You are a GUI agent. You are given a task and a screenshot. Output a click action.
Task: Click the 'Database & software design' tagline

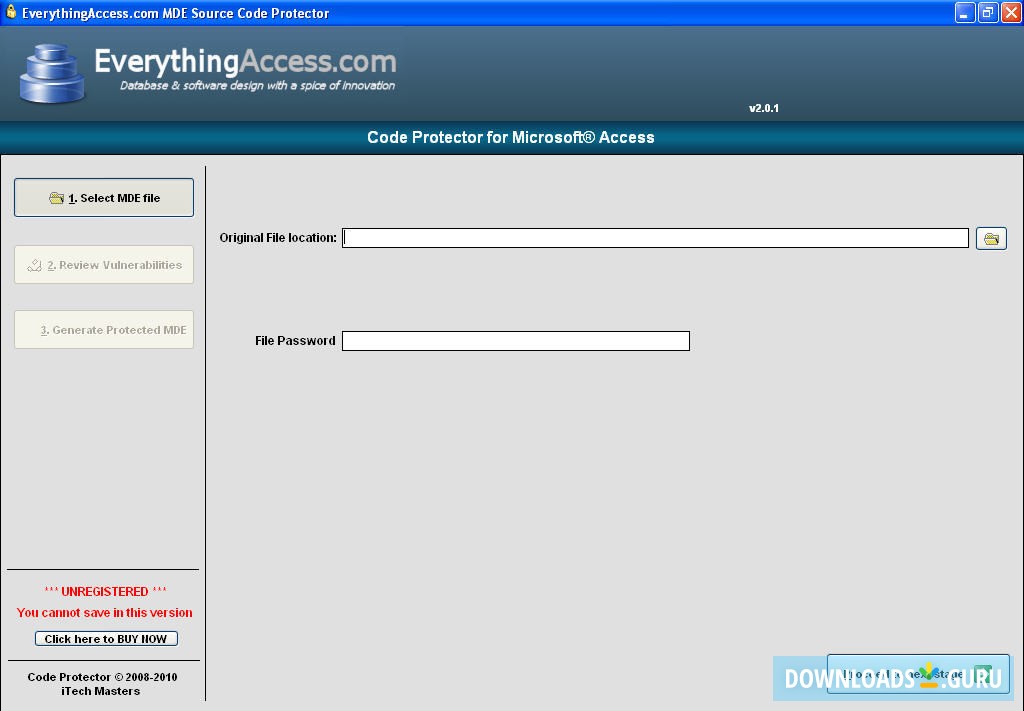click(x=257, y=86)
